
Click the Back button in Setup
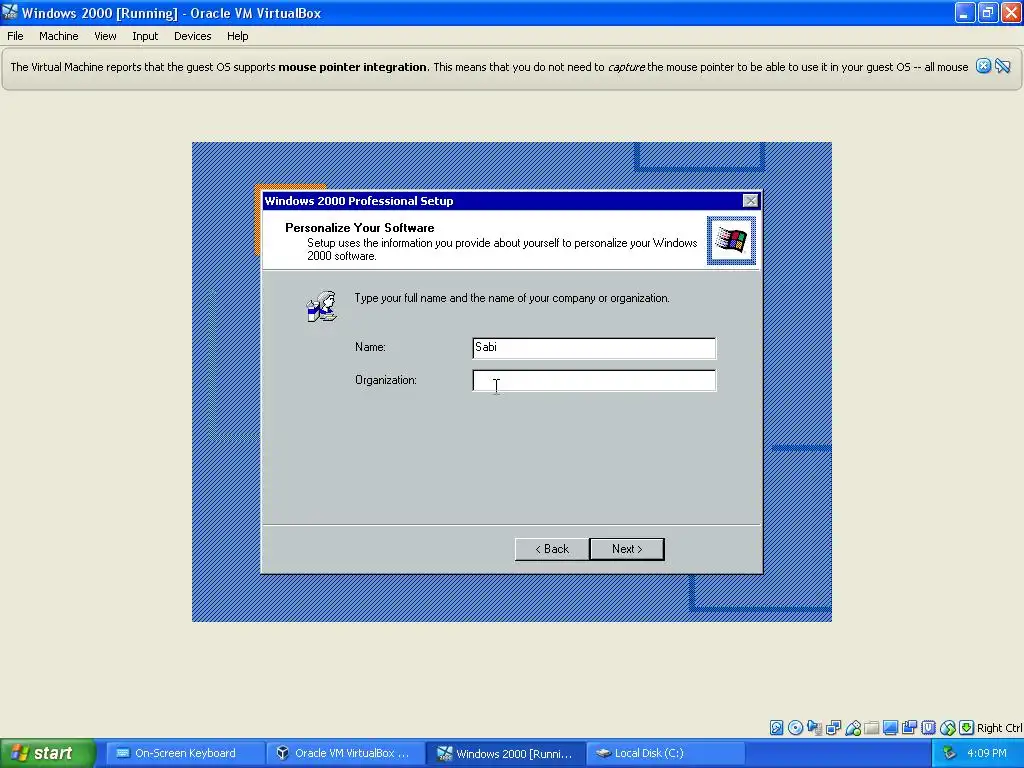(x=552, y=549)
